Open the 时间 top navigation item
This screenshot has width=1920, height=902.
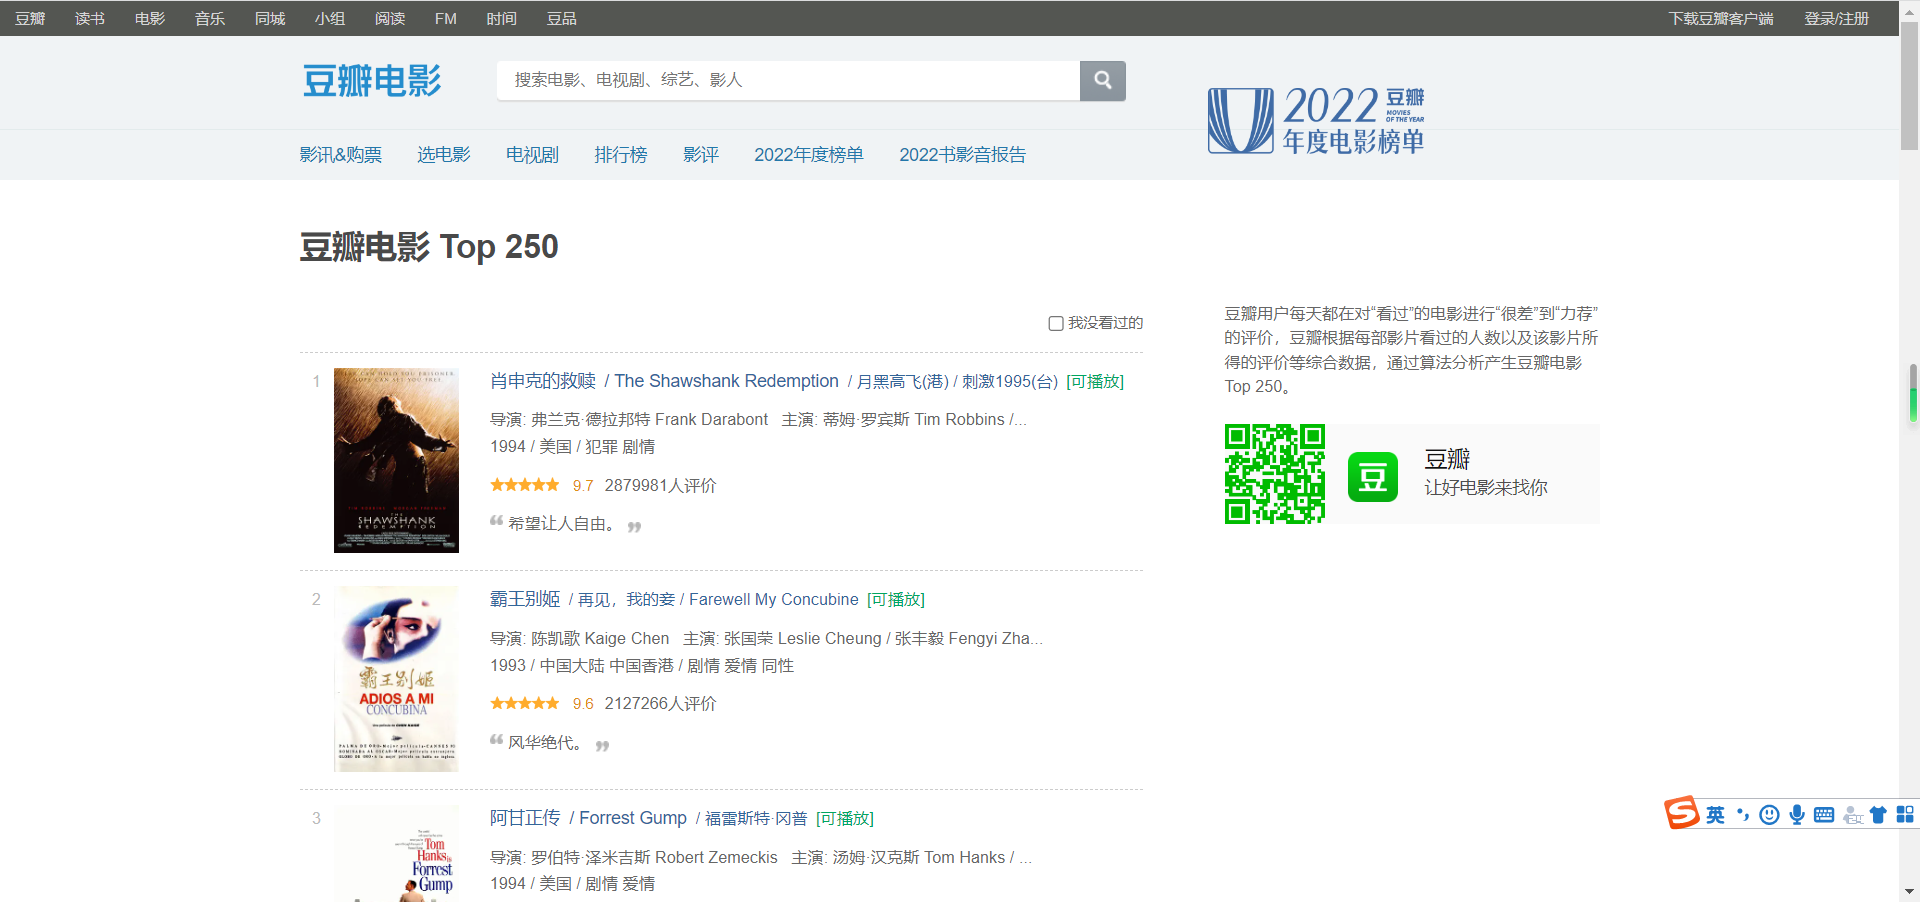(502, 18)
